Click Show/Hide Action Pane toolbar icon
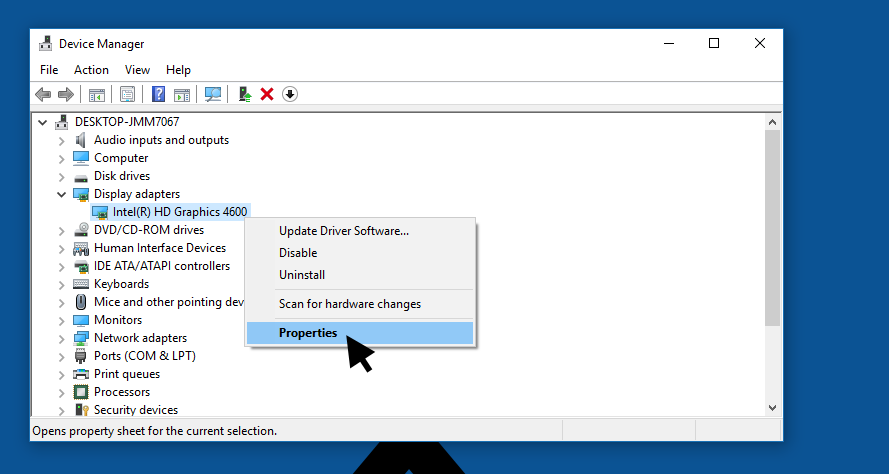The image size is (889, 474). click(182, 94)
